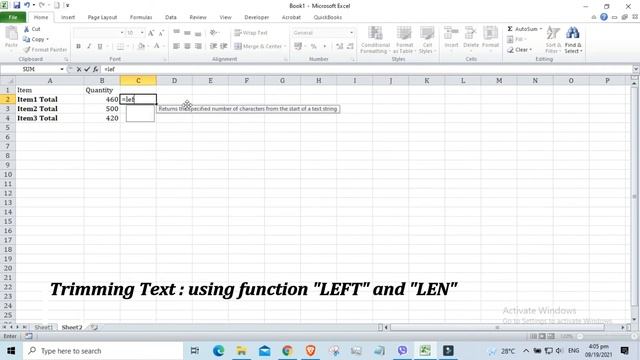Screen dimensions: 640x360
Task: Toggle Underline formatting
Action: click(100, 46)
